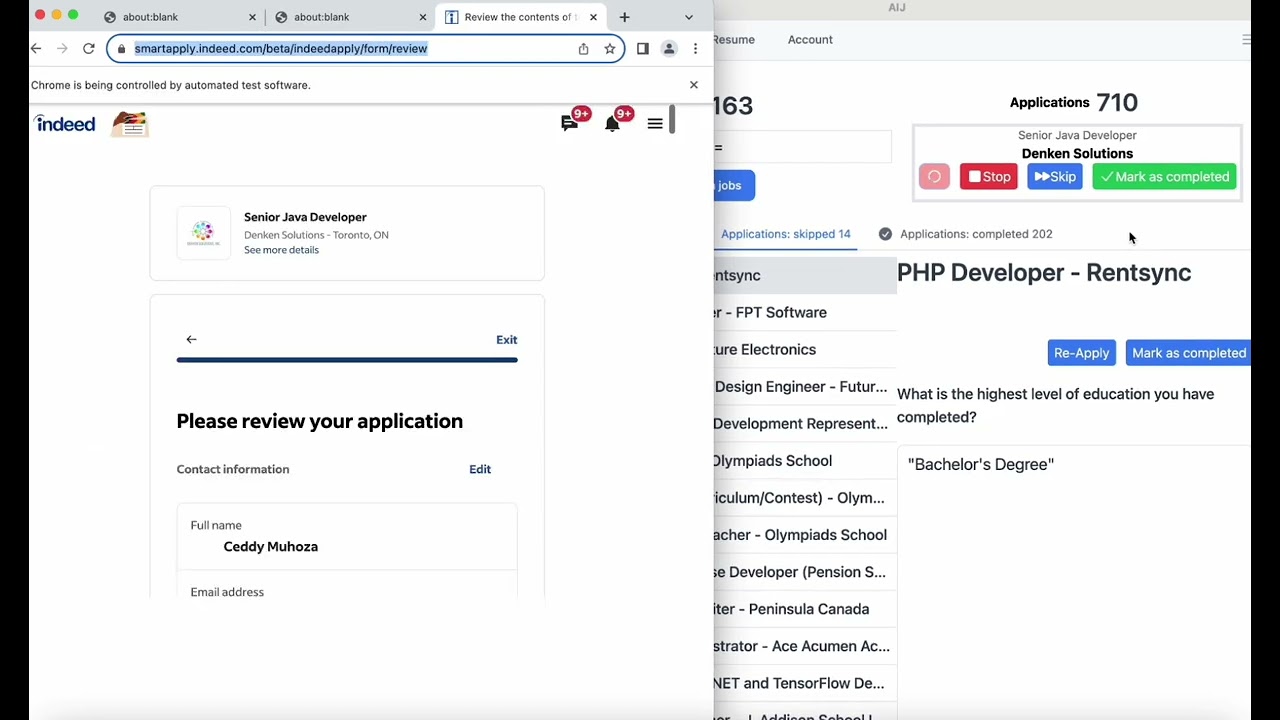Select the Review the contents tab
This screenshot has width=1280, height=720.
pos(520,17)
